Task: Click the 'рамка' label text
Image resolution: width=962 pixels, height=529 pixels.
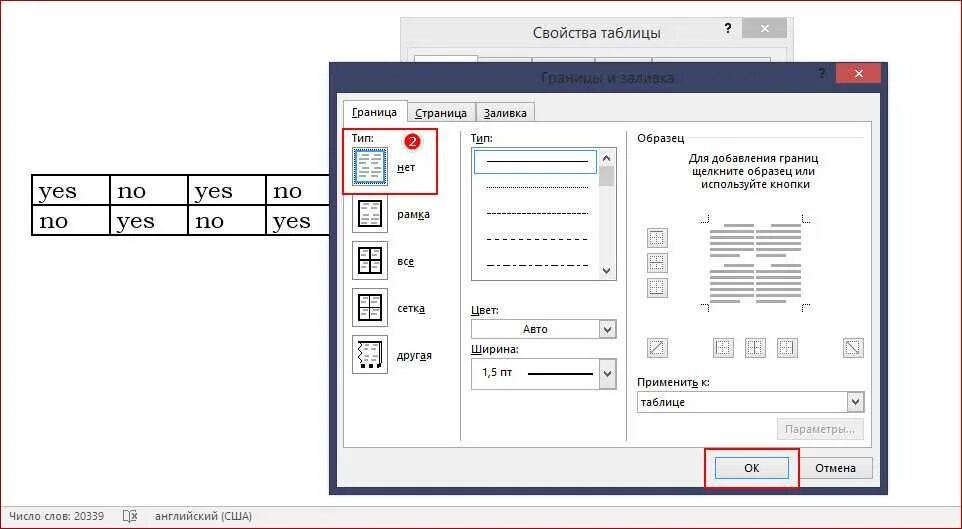Action: pyautogui.click(x=414, y=215)
